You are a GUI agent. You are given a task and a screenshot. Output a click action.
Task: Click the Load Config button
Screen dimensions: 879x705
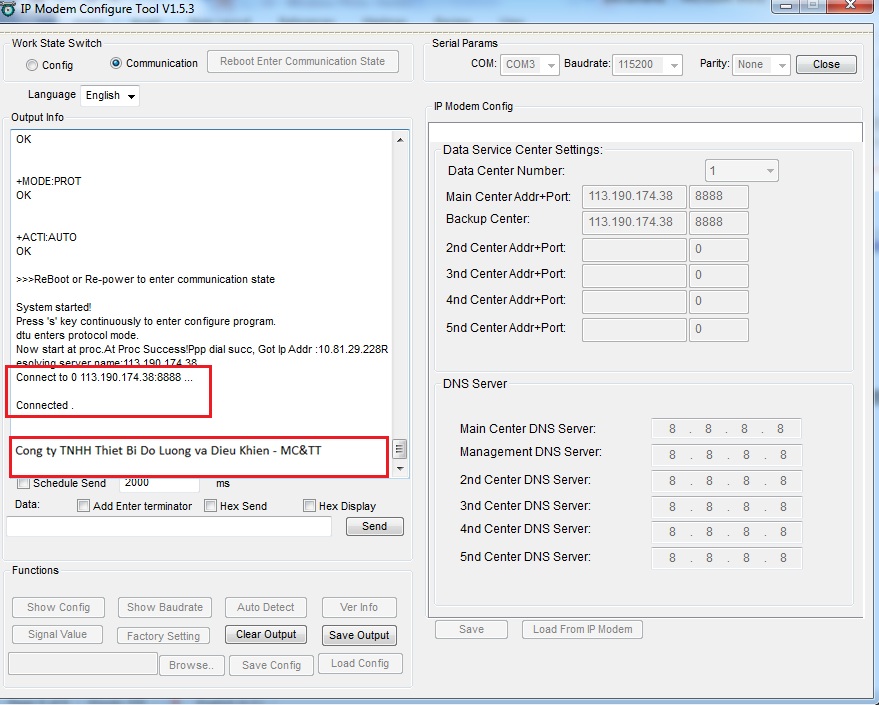click(360, 664)
